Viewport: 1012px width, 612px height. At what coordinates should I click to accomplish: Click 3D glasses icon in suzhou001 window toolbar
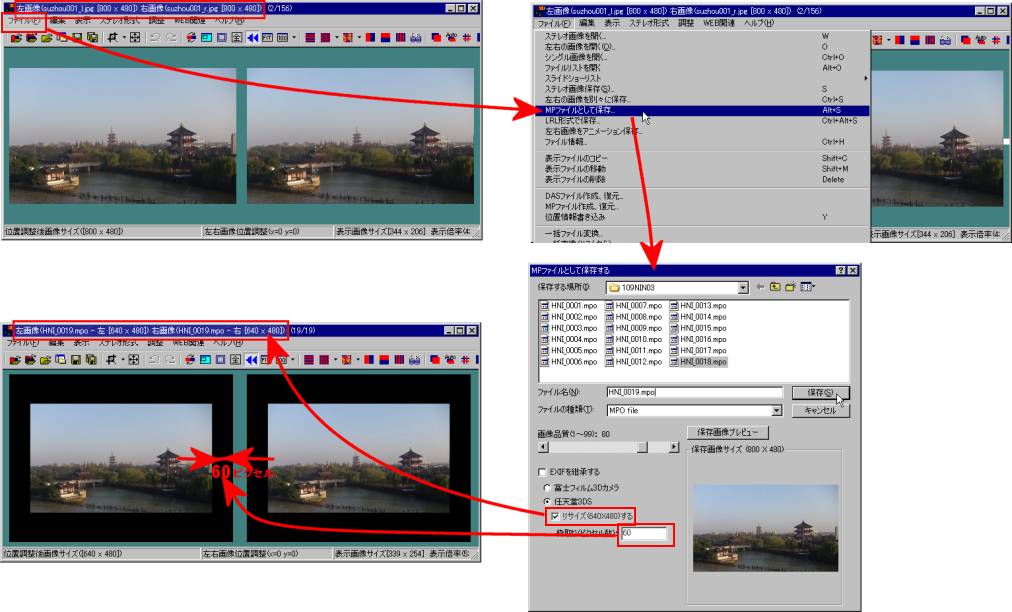(416, 37)
